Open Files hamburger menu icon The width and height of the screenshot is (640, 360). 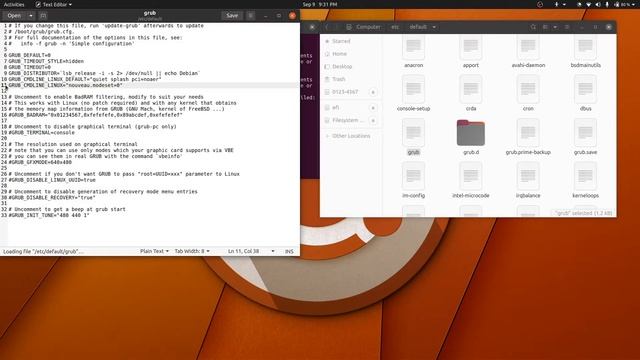[x=567, y=27]
